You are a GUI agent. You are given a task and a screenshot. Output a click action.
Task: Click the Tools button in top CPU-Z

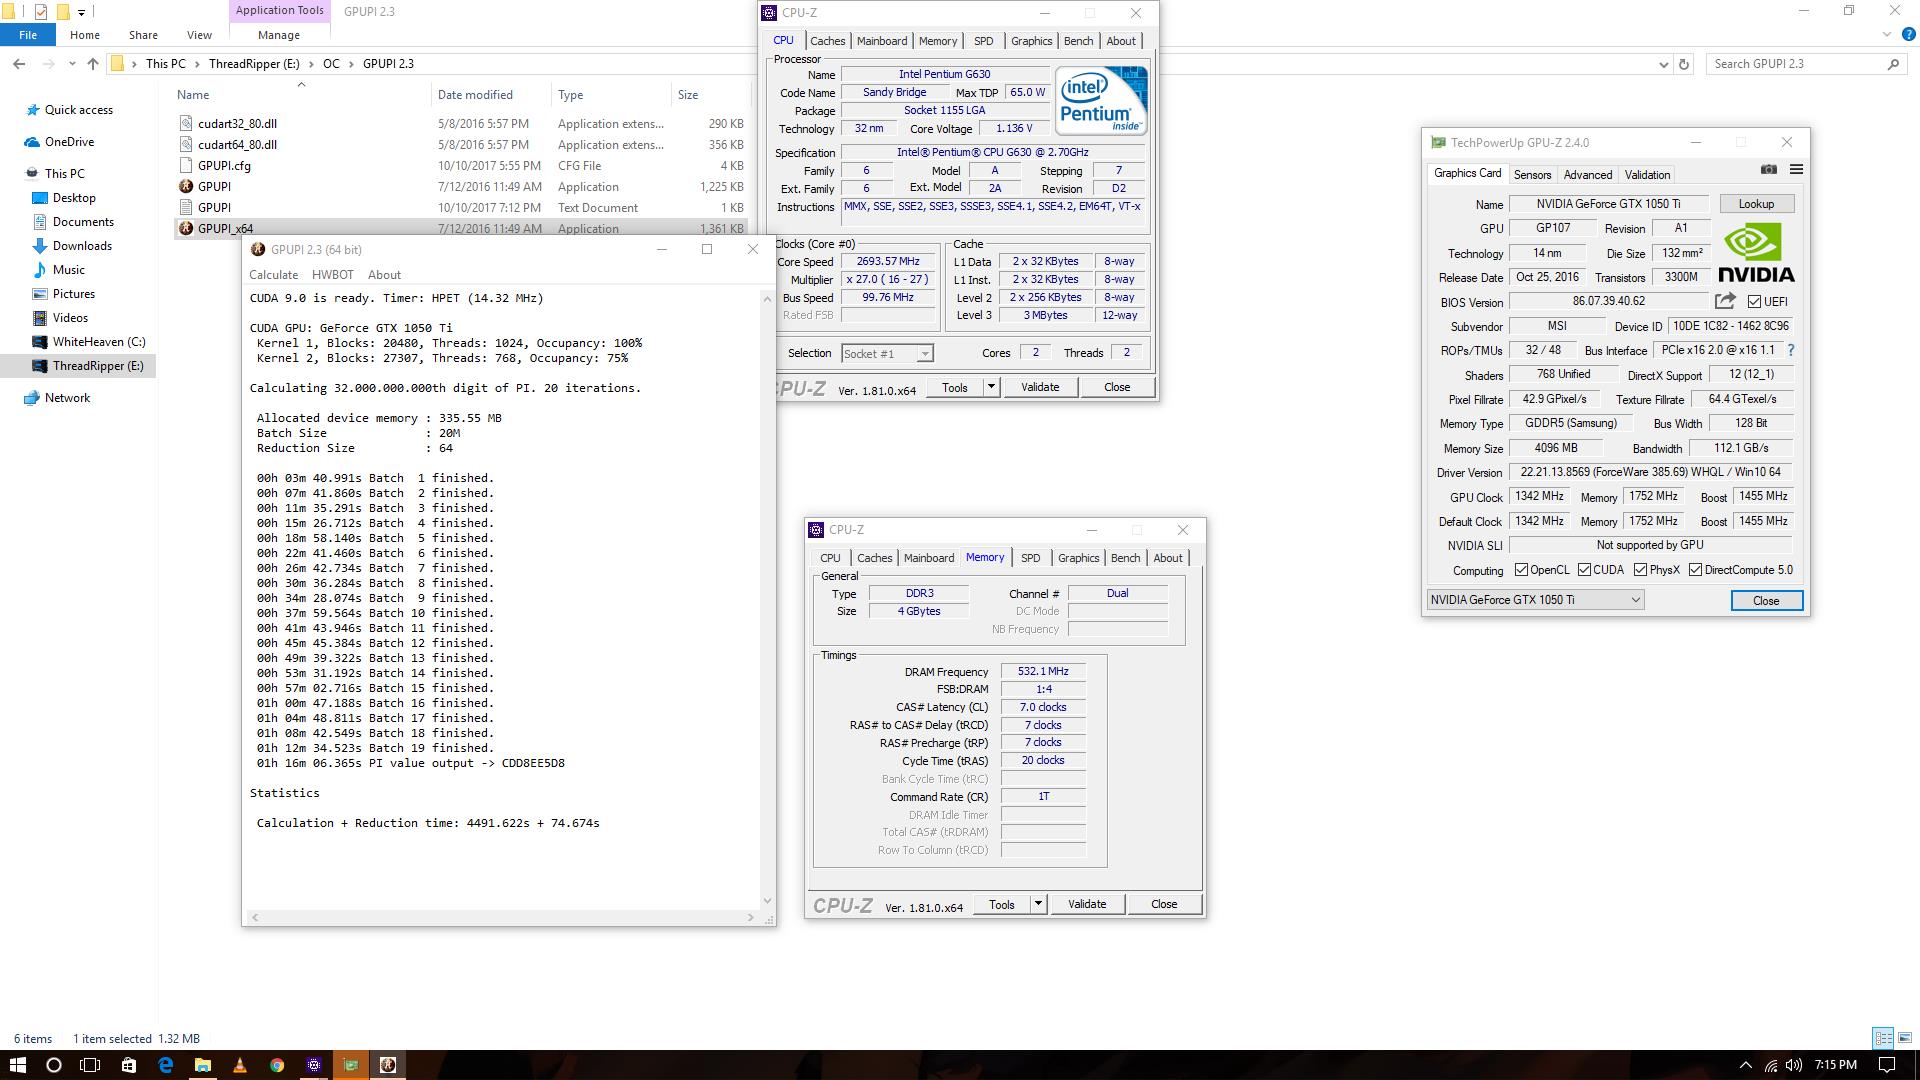(x=955, y=387)
